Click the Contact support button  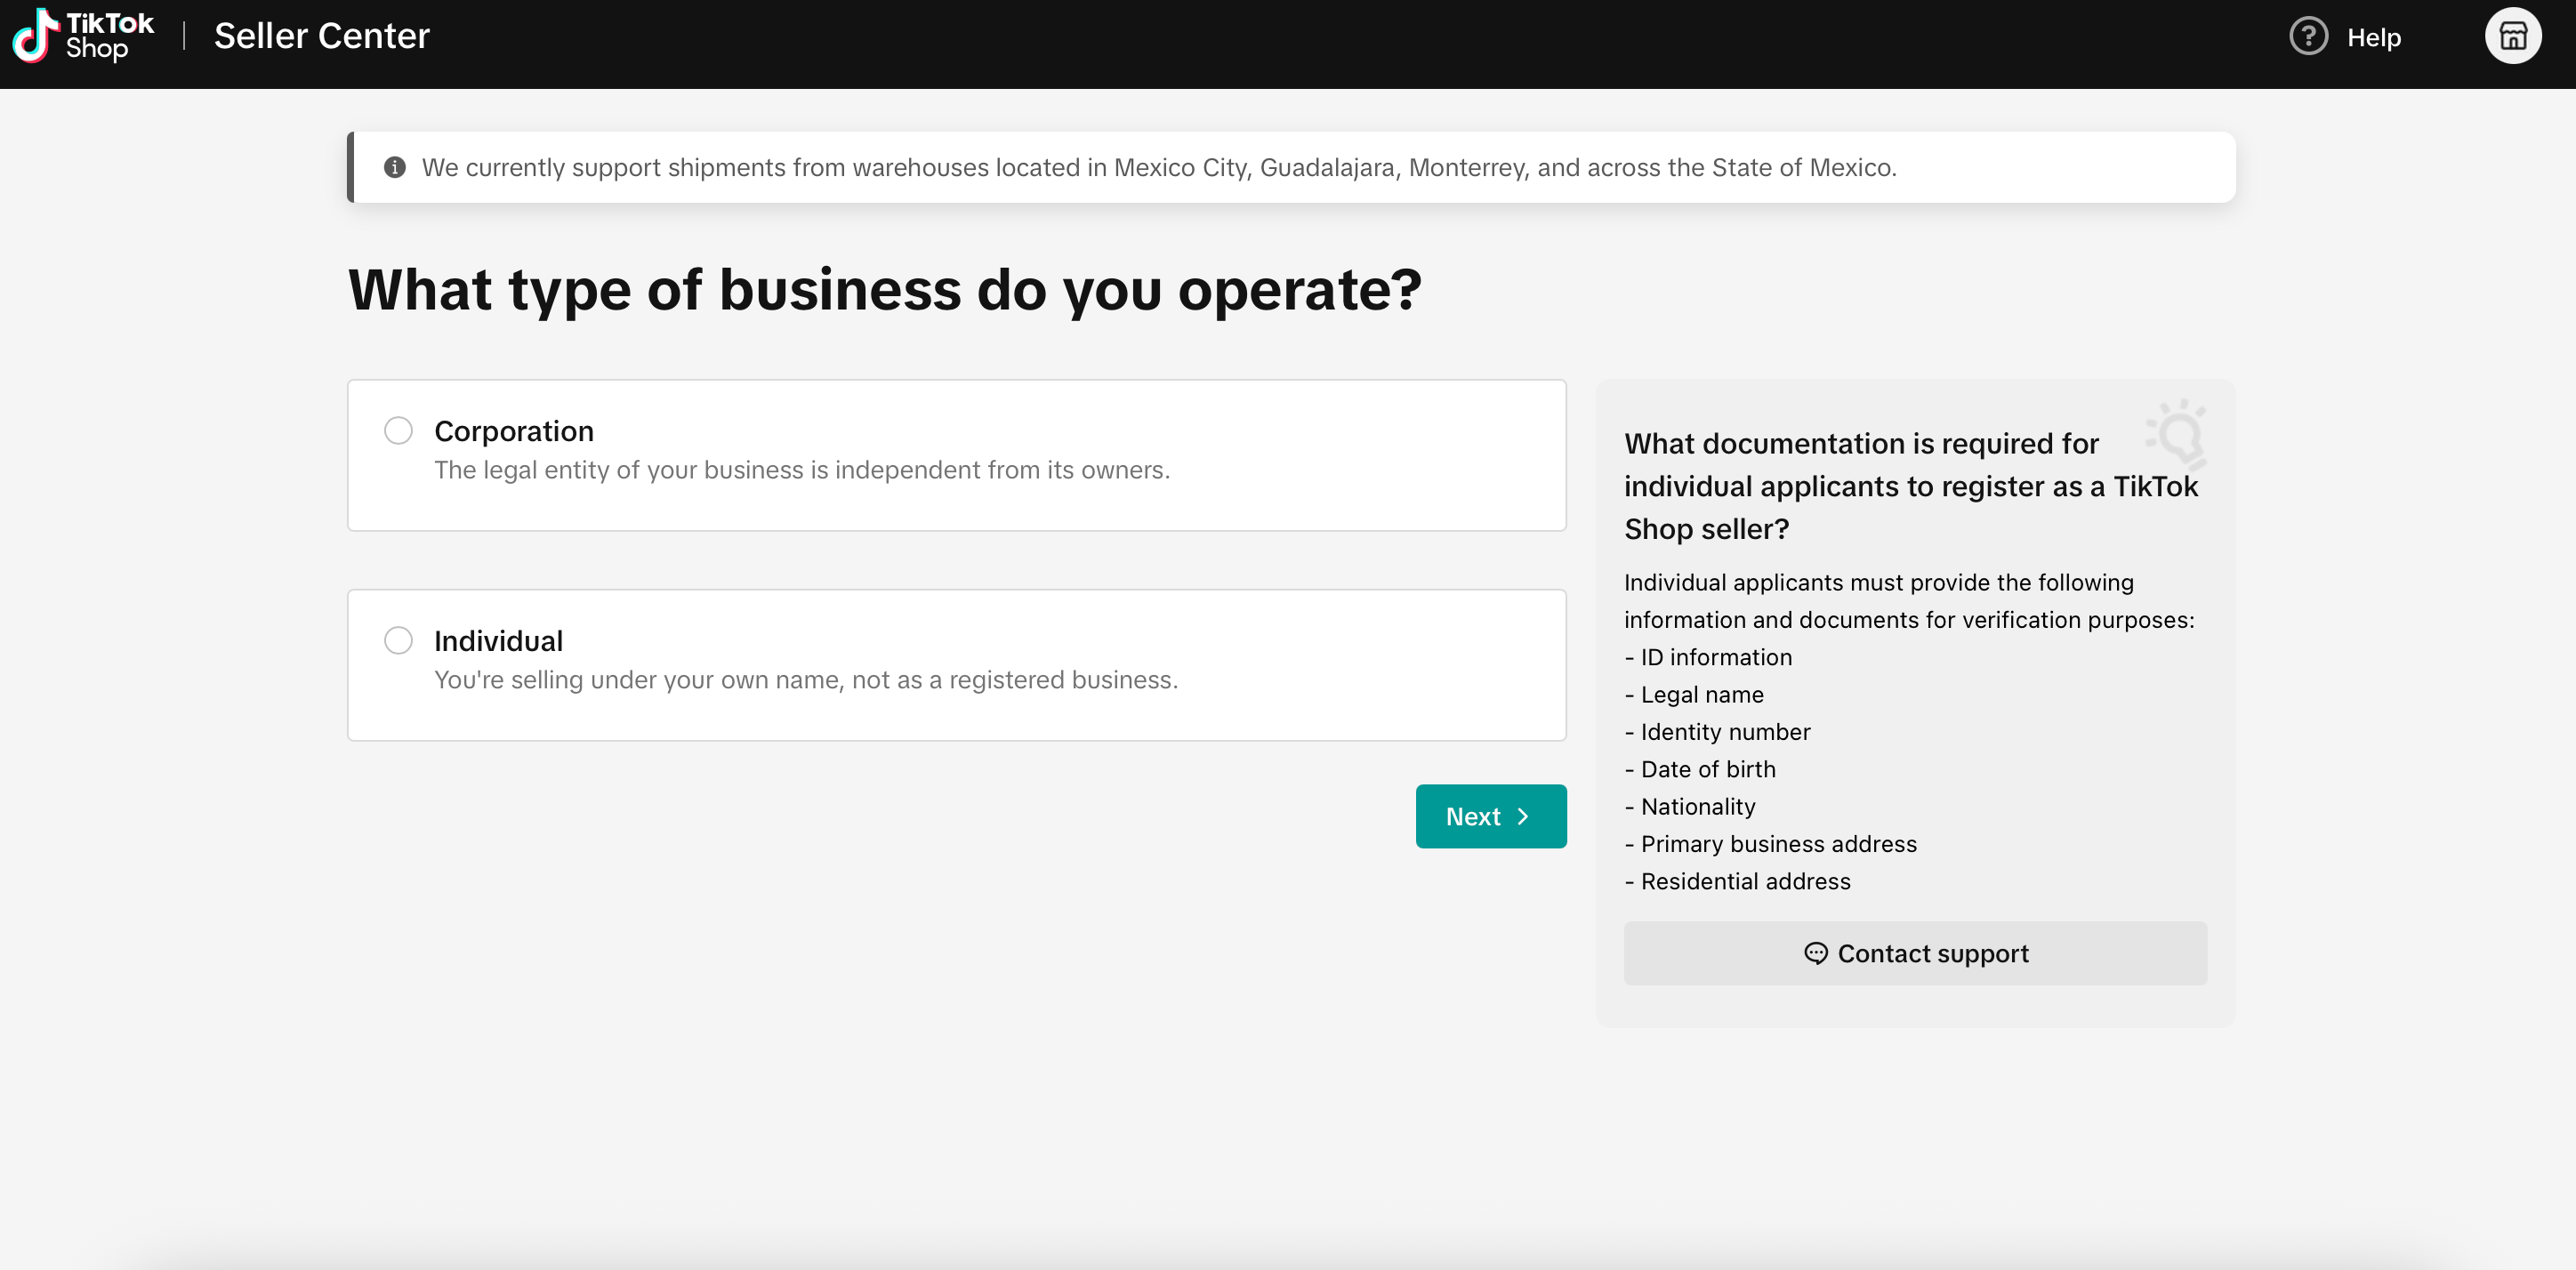click(1914, 953)
